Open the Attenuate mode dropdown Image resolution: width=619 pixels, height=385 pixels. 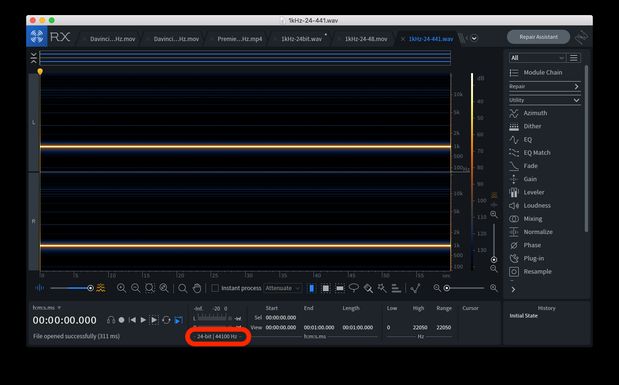coord(283,288)
